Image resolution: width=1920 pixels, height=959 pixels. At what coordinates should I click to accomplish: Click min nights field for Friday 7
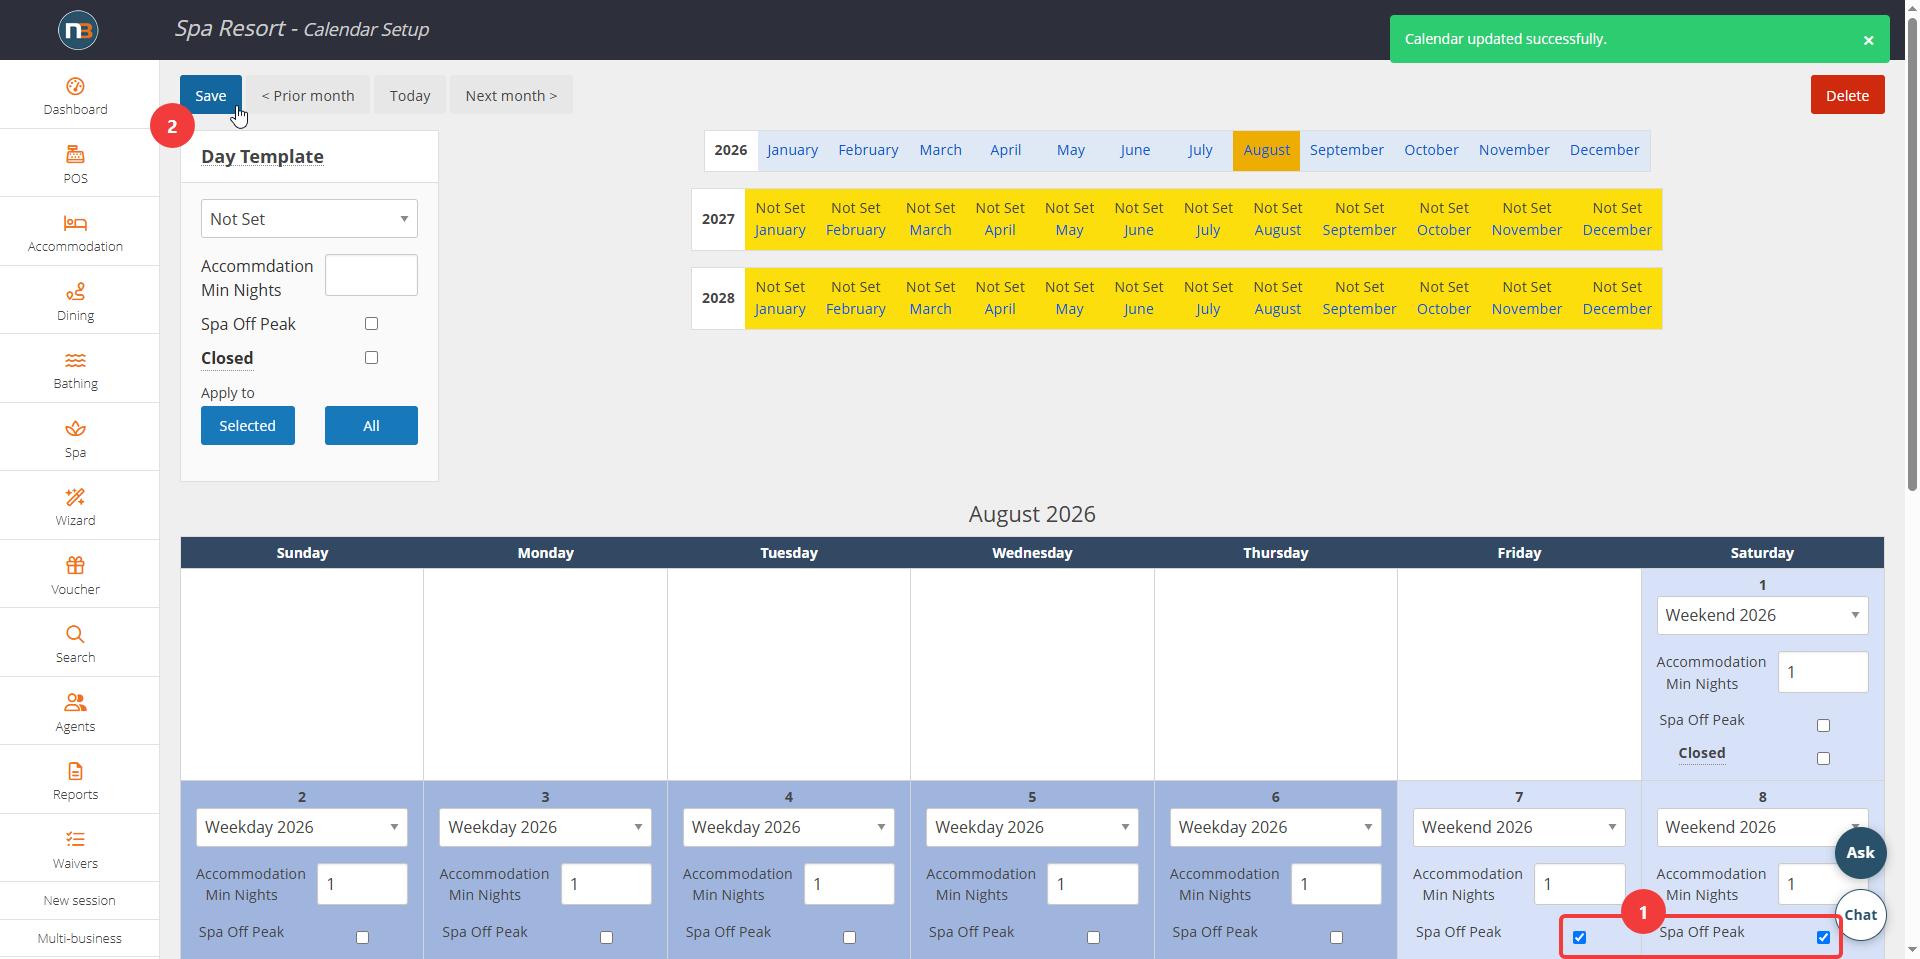pyautogui.click(x=1579, y=884)
